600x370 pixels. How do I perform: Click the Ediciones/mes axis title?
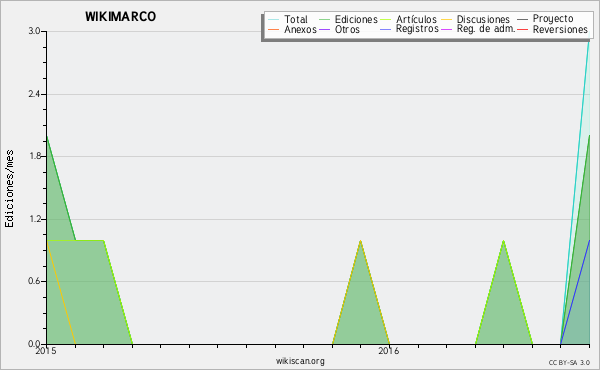tap(9, 189)
